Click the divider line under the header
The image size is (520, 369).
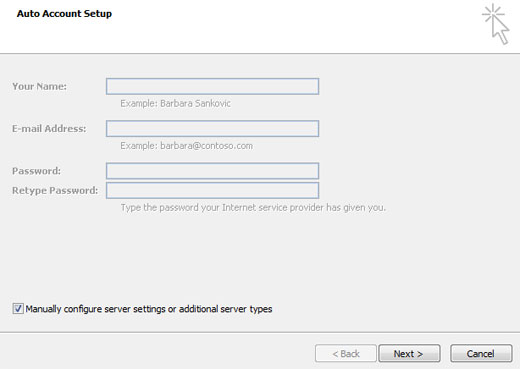(260, 53)
